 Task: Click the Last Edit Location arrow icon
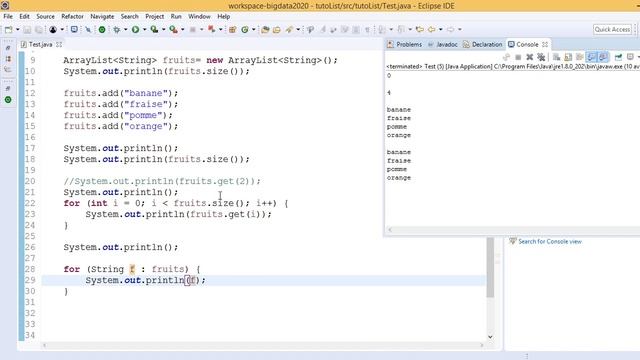point(419,29)
